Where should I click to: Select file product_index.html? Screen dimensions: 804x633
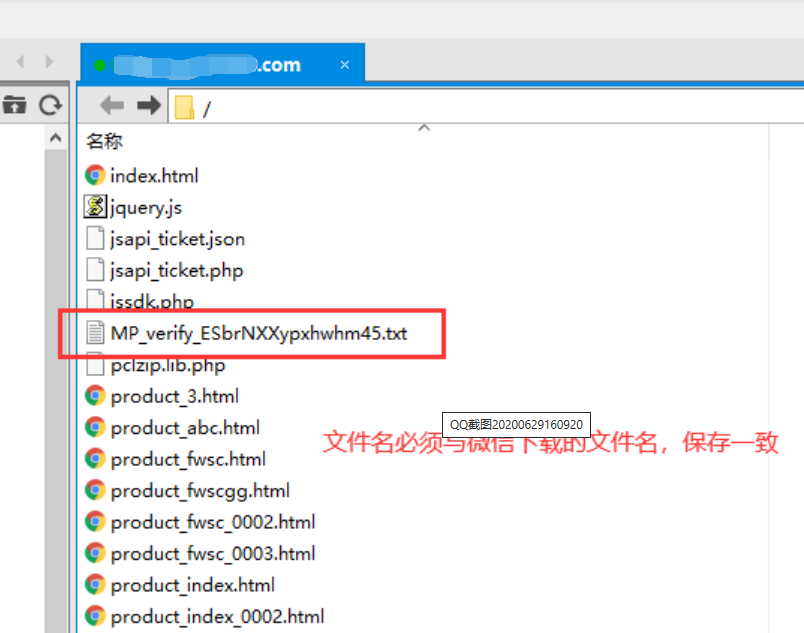(192, 585)
